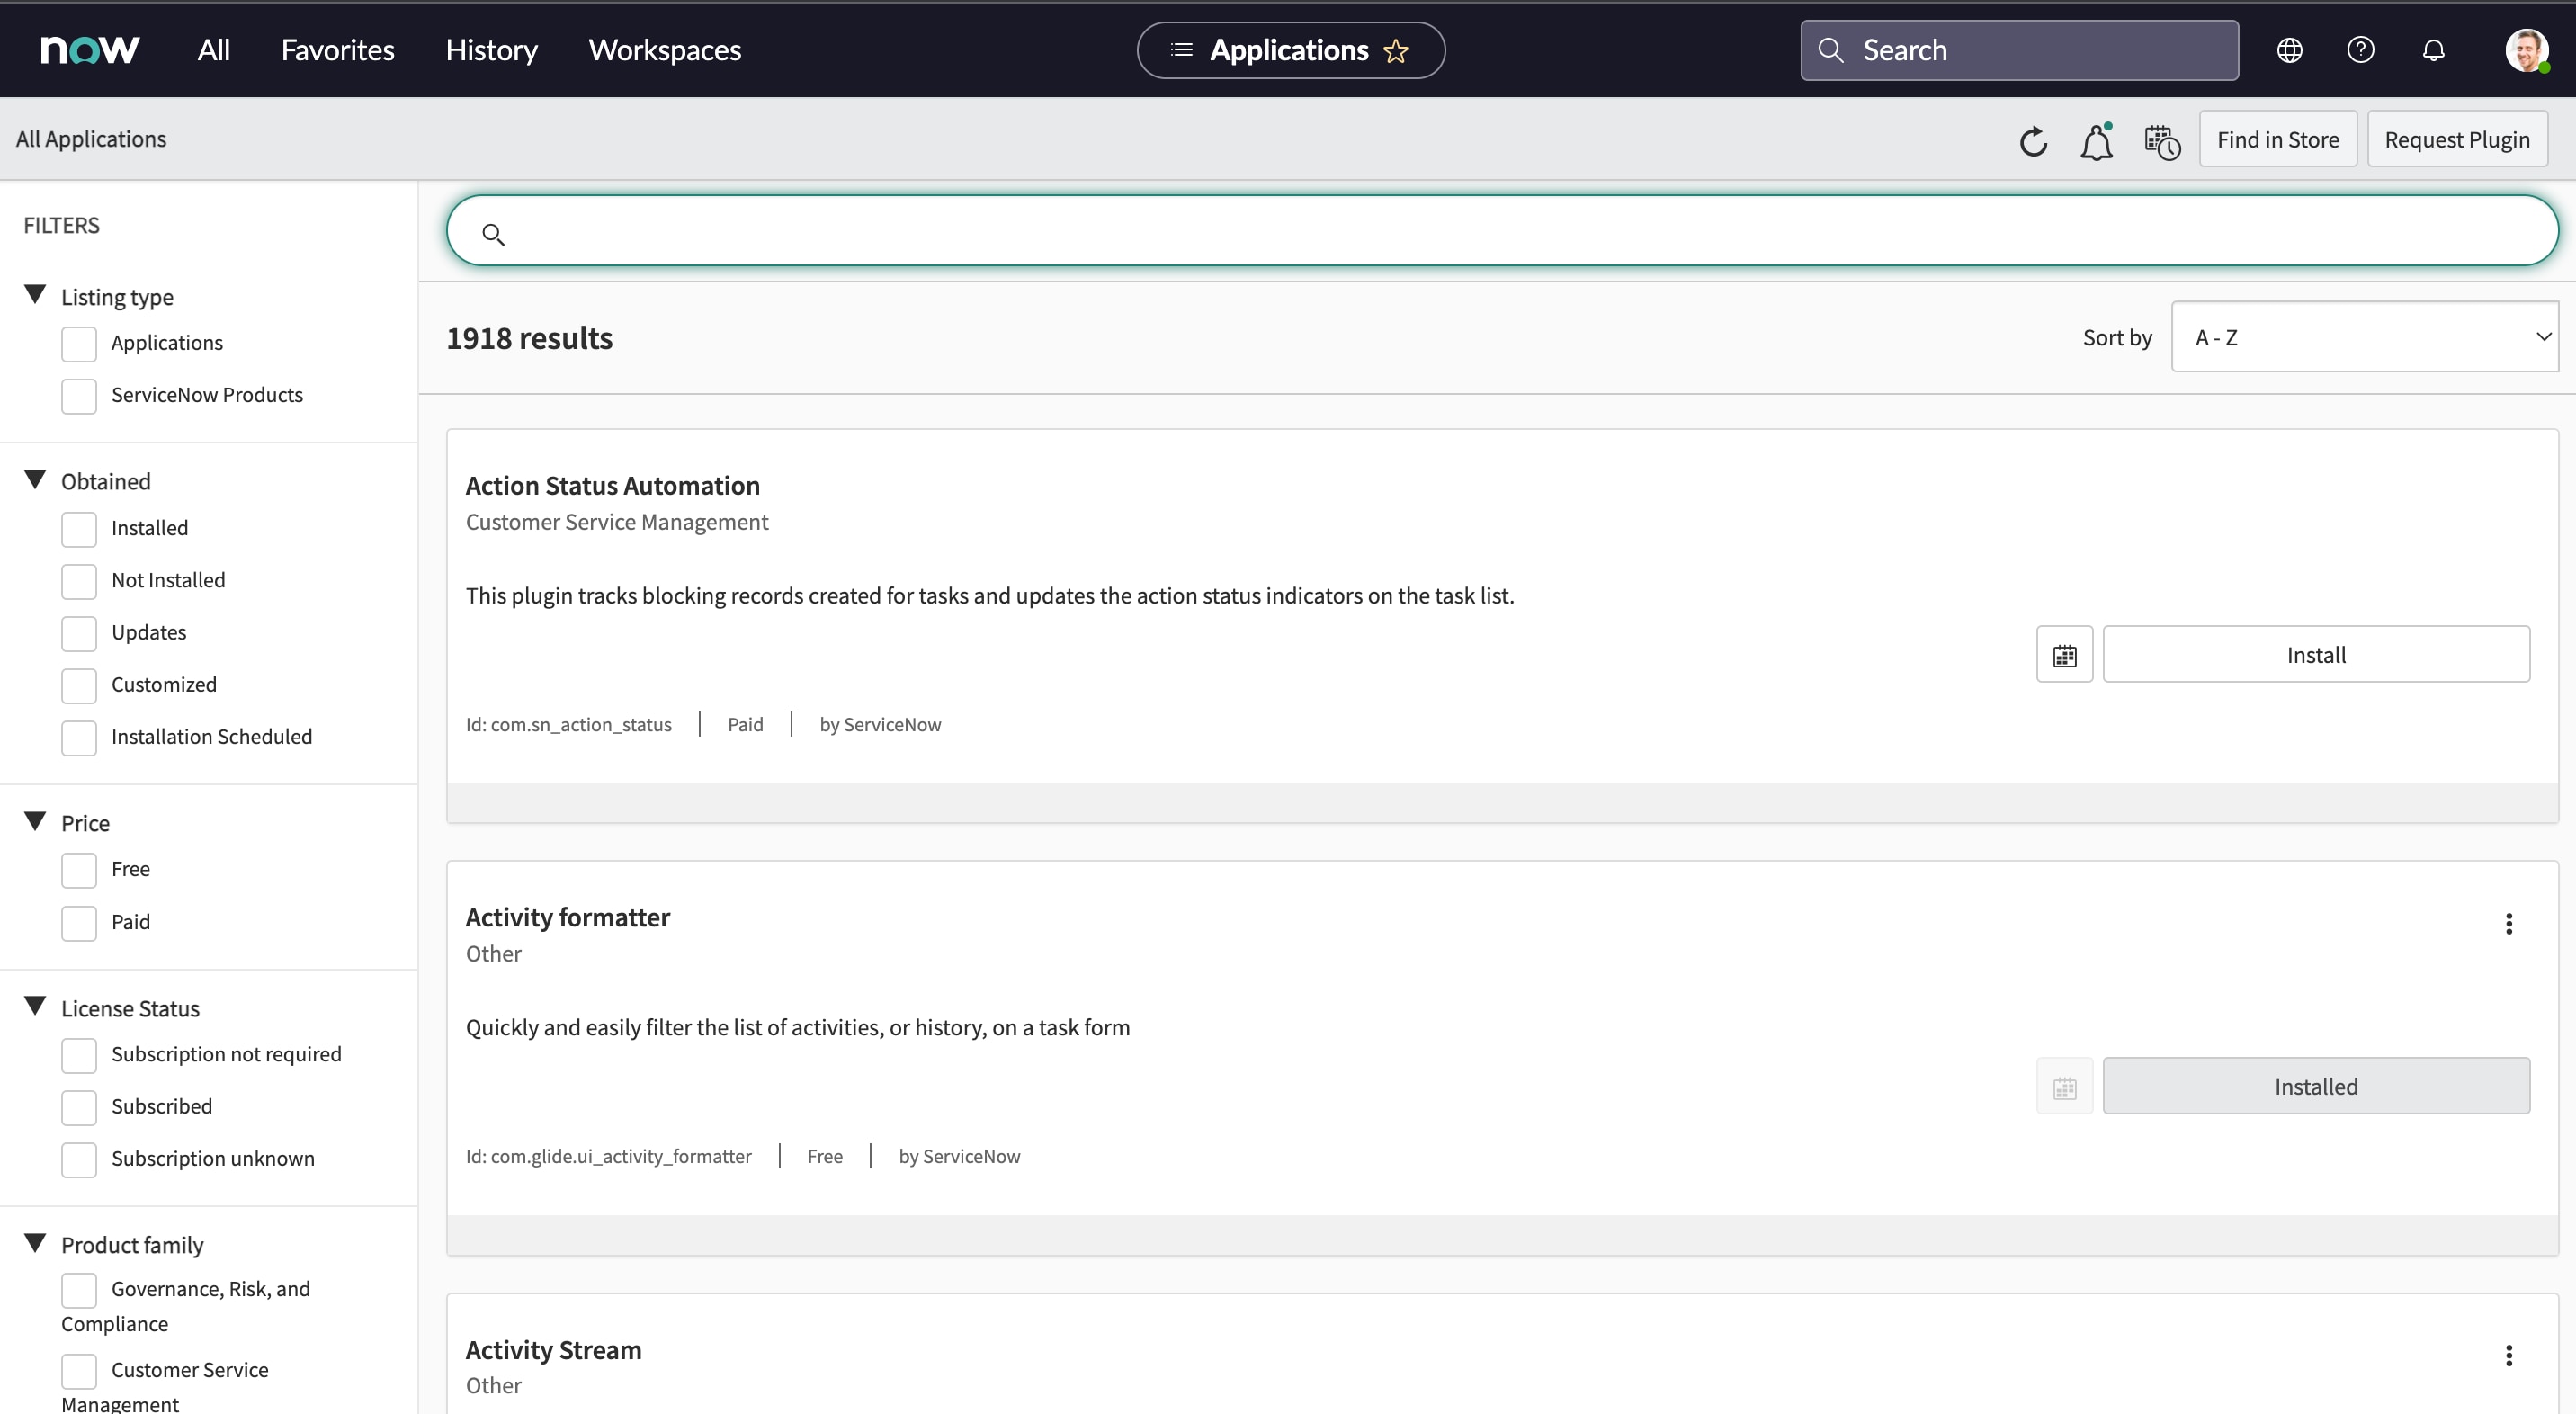Viewport: 2576px width, 1414px height.
Task: Click the favorite star next to Applications
Action: click(x=1396, y=51)
